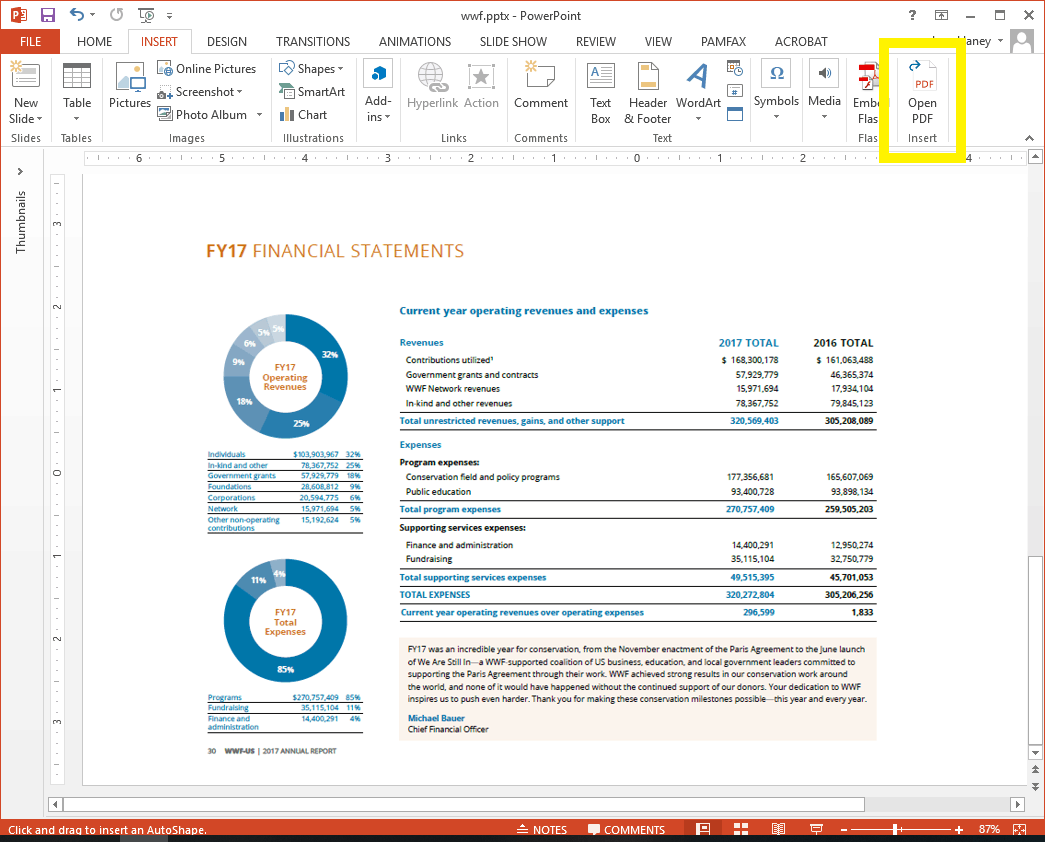The width and height of the screenshot is (1045, 842).
Task: Switch to the DESIGN tab
Action: tap(227, 41)
